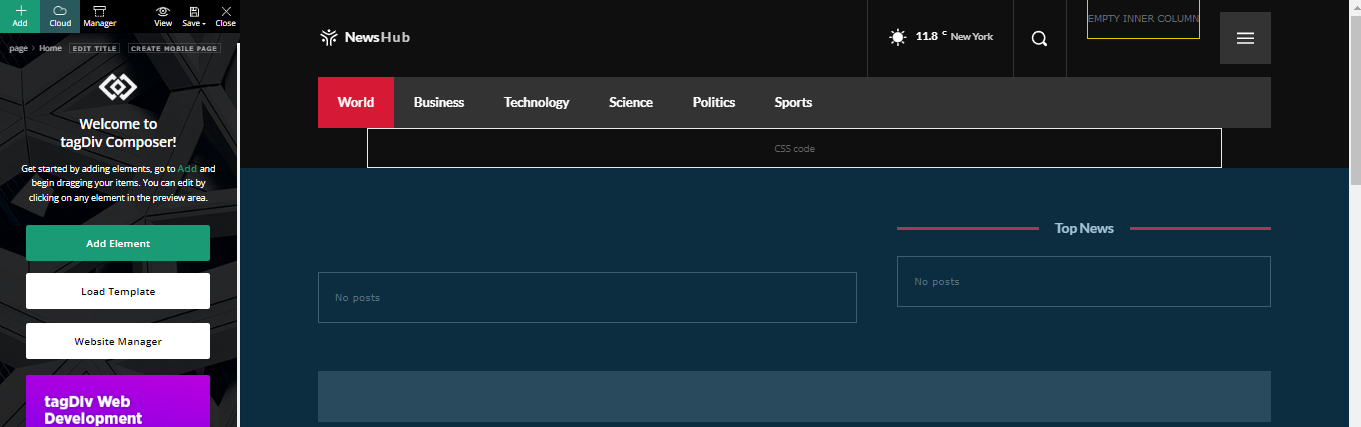This screenshot has height=427, width=1361.
Task: Select the World menu tab
Action: [x=356, y=102]
